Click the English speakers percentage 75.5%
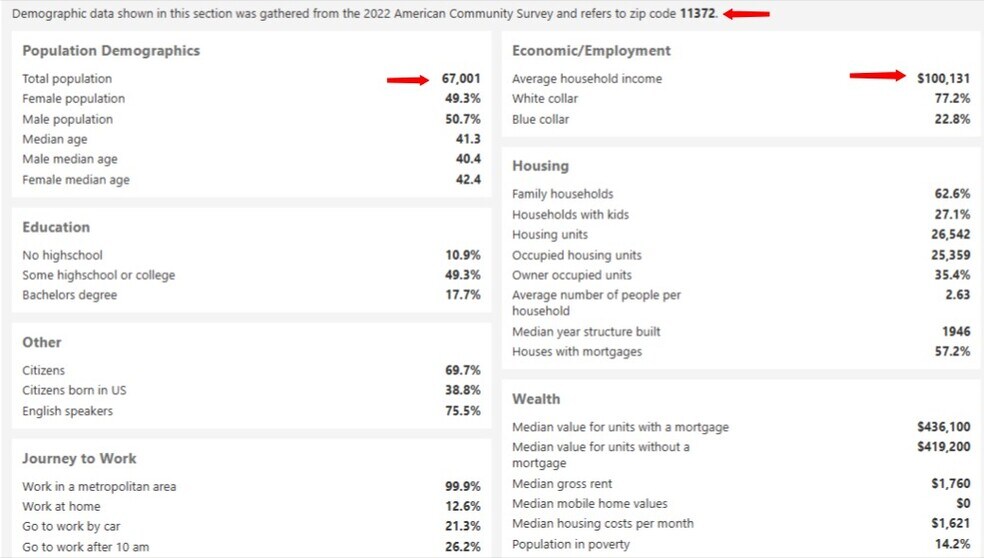The image size is (984, 558). pos(463,411)
